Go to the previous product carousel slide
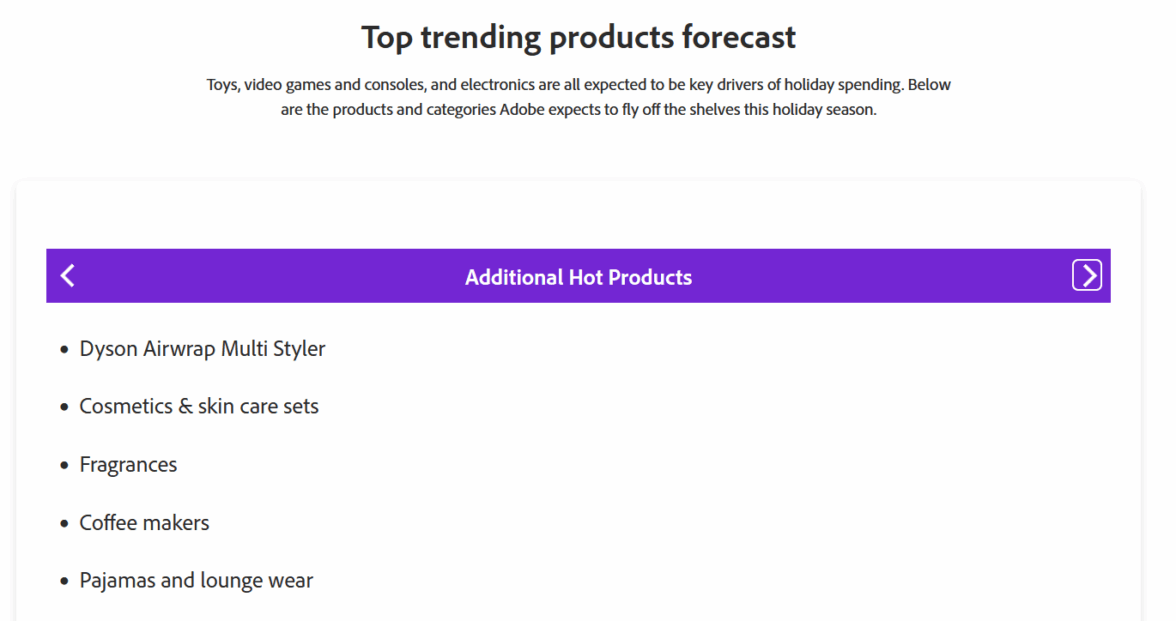Image resolution: width=1176 pixels, height=621 pixels. click(x=68, y=276)
